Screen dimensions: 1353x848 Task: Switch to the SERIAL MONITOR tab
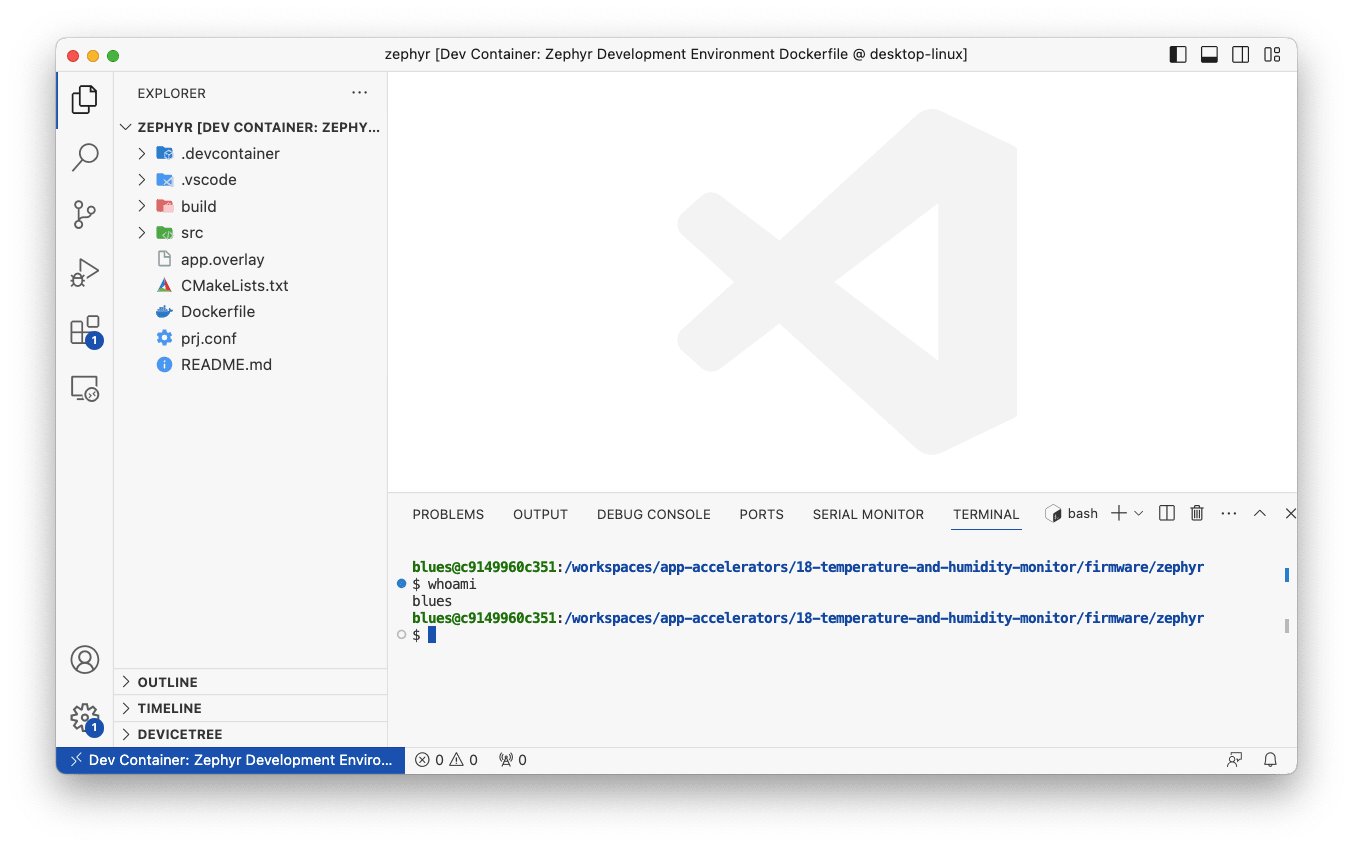[x=868, y=514]
